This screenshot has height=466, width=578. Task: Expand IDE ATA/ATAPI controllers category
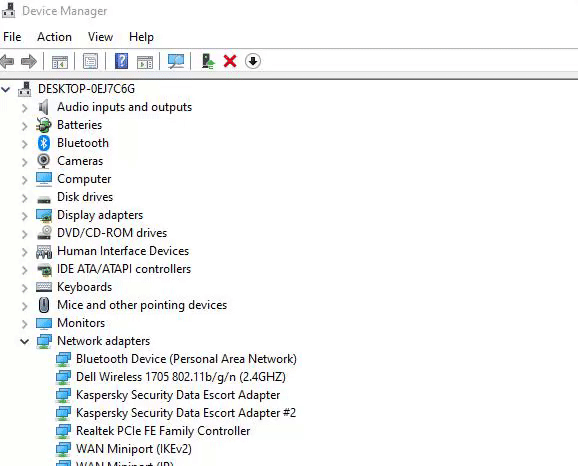pyautogui.click(x=25, y=271)
